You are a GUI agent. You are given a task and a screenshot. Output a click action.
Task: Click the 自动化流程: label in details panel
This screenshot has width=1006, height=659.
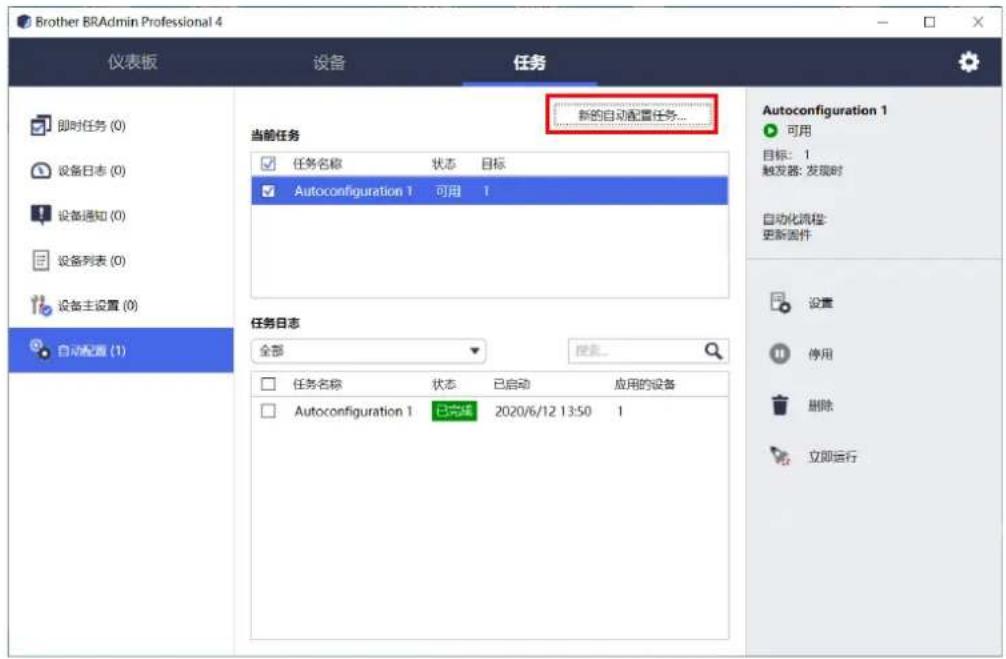[794, 219]
